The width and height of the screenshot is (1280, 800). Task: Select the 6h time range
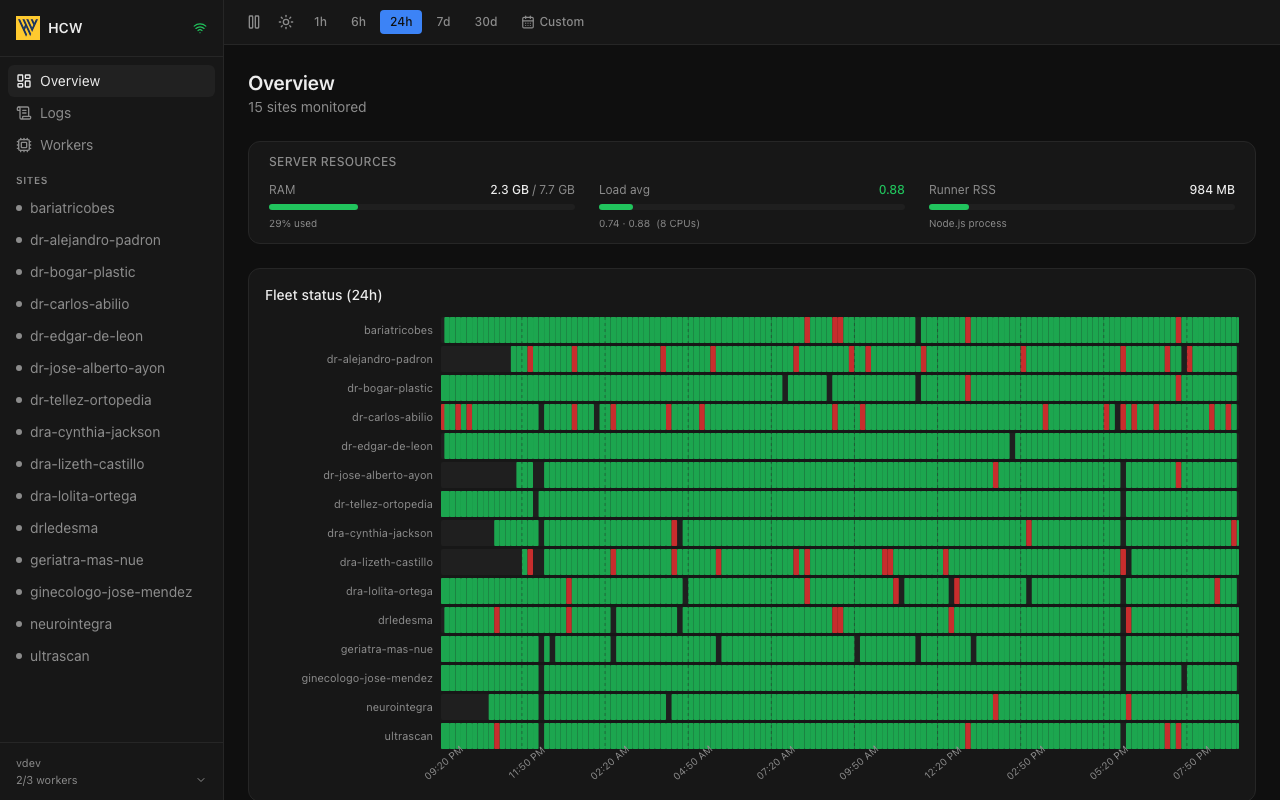click(358, 22)
